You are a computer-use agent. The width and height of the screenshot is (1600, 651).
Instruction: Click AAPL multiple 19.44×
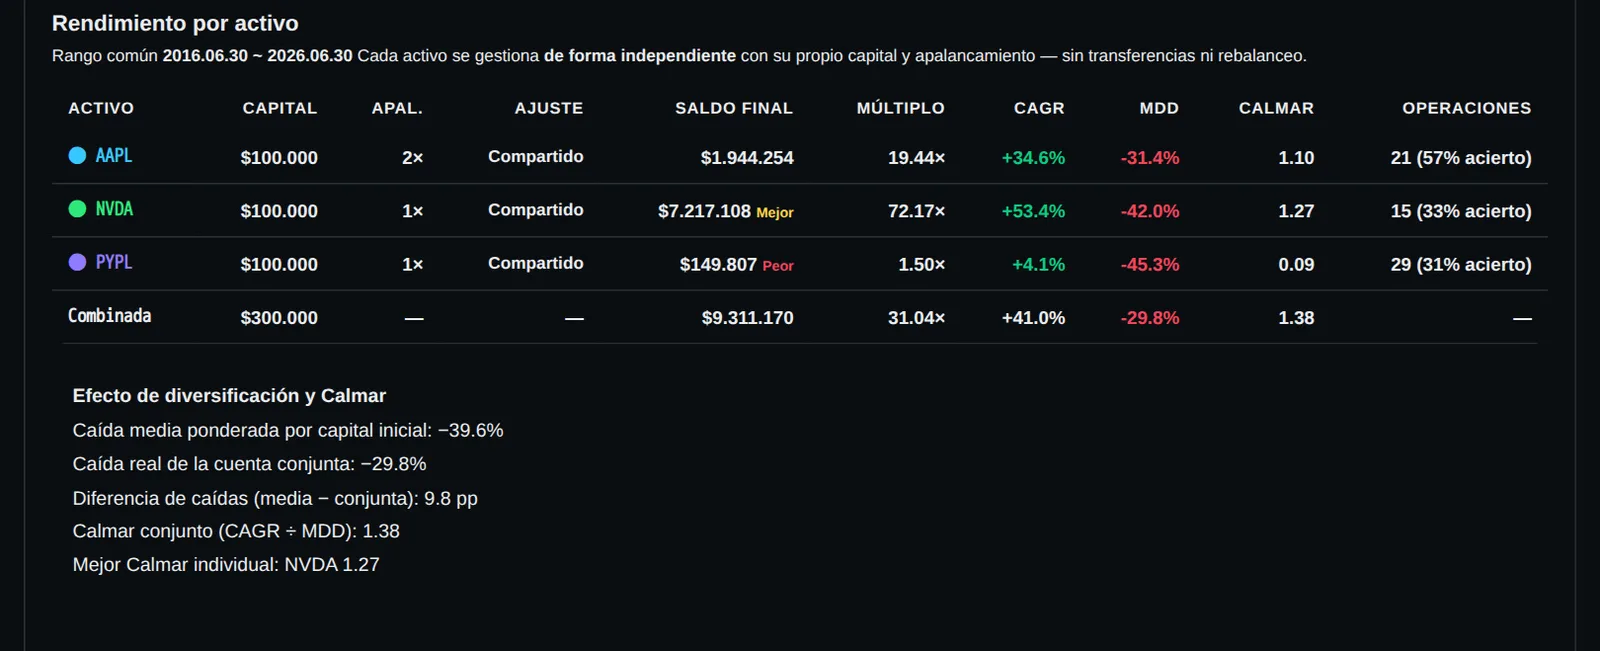(x=916, y=157)
